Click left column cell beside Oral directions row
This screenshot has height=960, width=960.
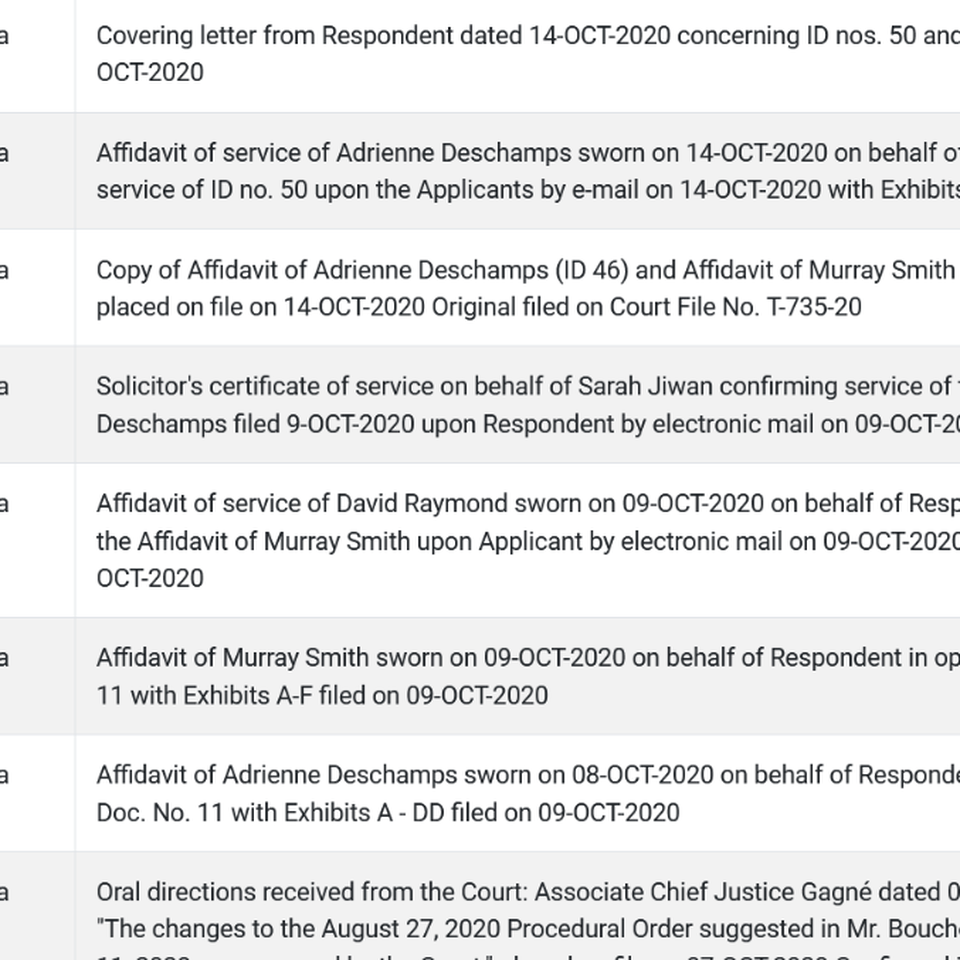37,906
